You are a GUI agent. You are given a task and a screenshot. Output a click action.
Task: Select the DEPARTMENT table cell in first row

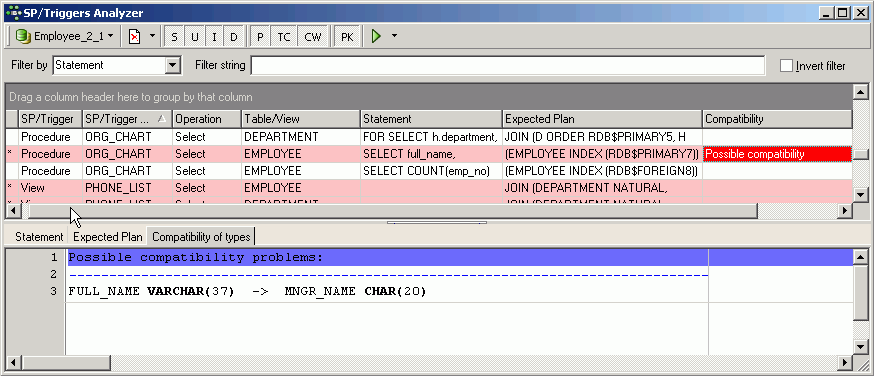tap(300, 137)
